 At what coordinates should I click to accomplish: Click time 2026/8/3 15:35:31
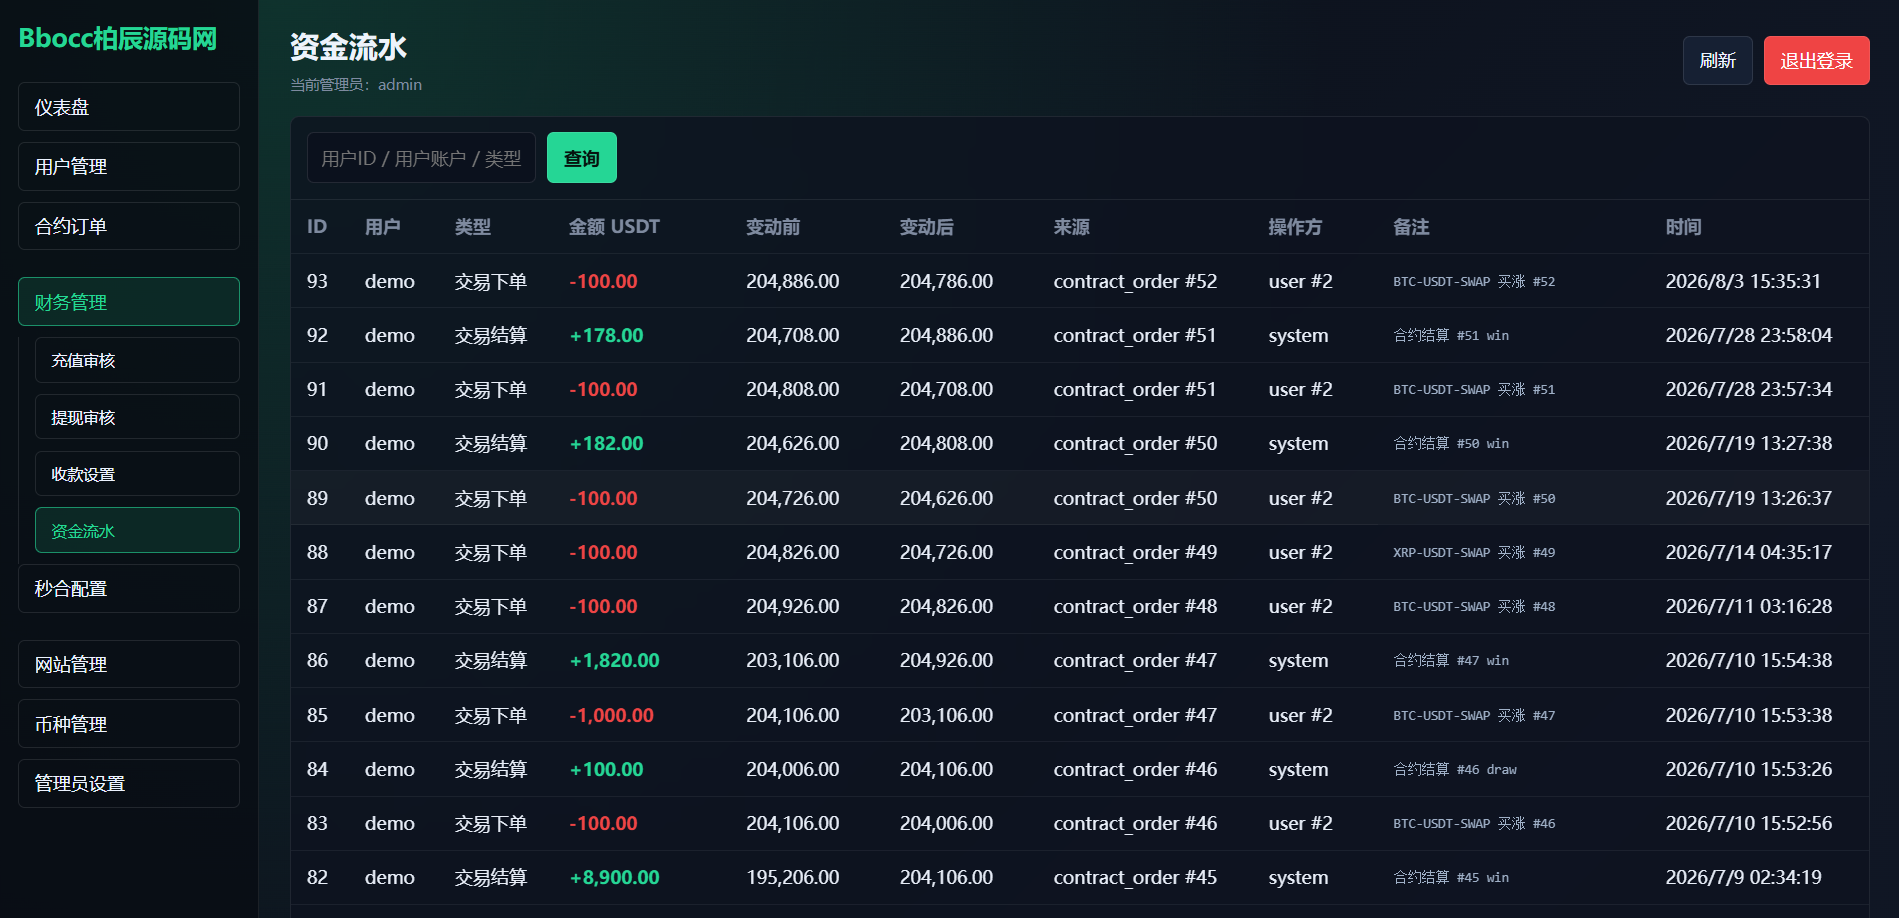click(1743, 281)
